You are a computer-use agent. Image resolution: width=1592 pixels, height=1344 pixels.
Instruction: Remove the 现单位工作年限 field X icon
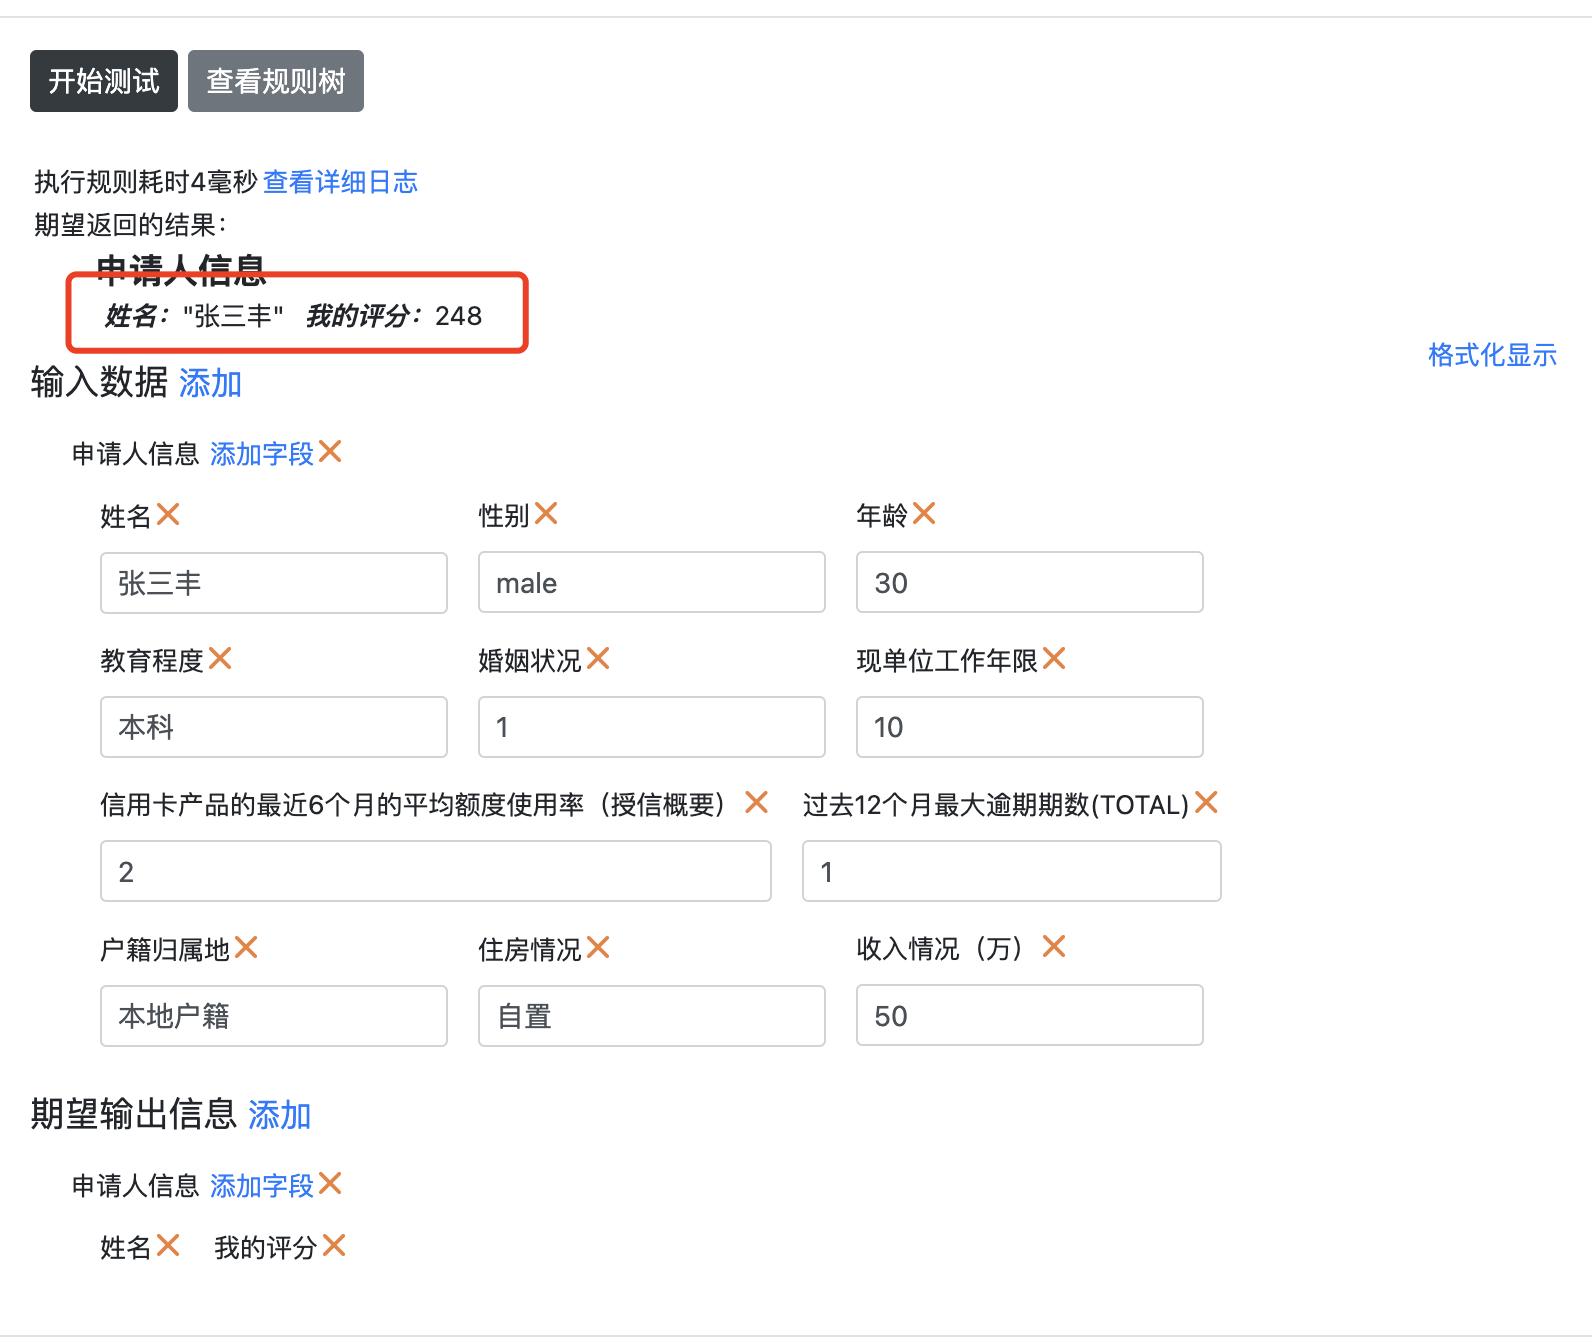[1054, 659]
